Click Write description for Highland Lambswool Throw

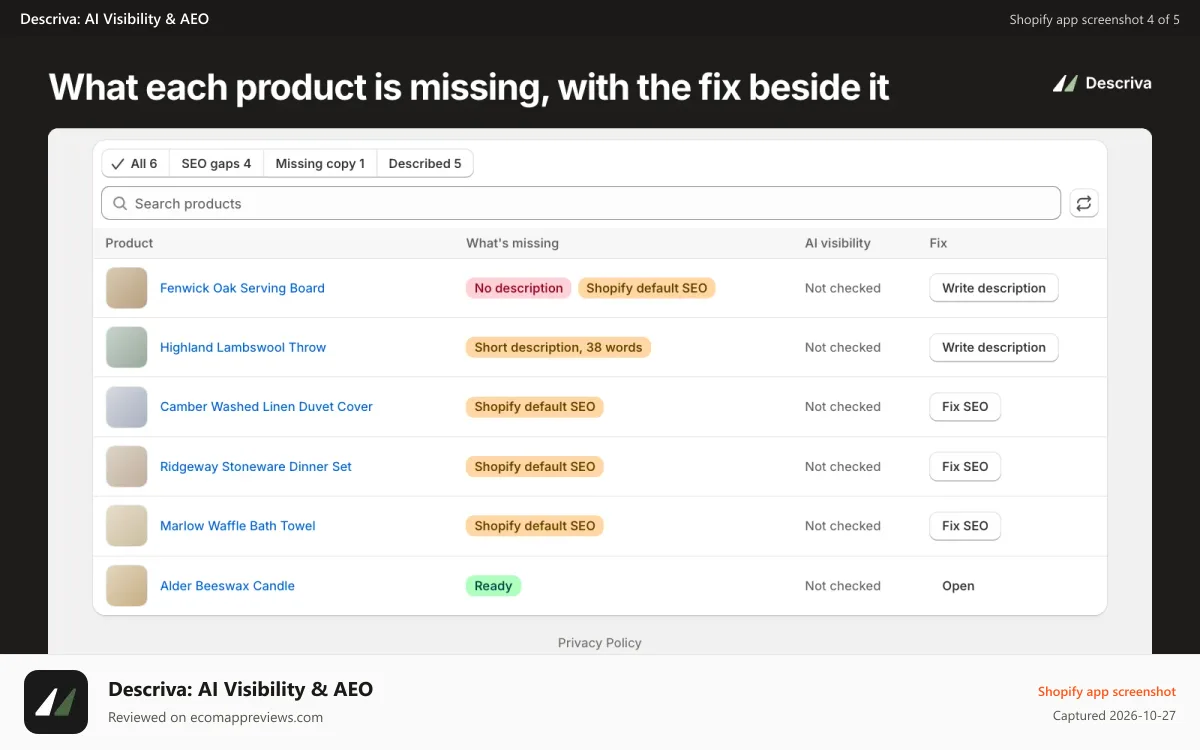[x=994, y=347]
